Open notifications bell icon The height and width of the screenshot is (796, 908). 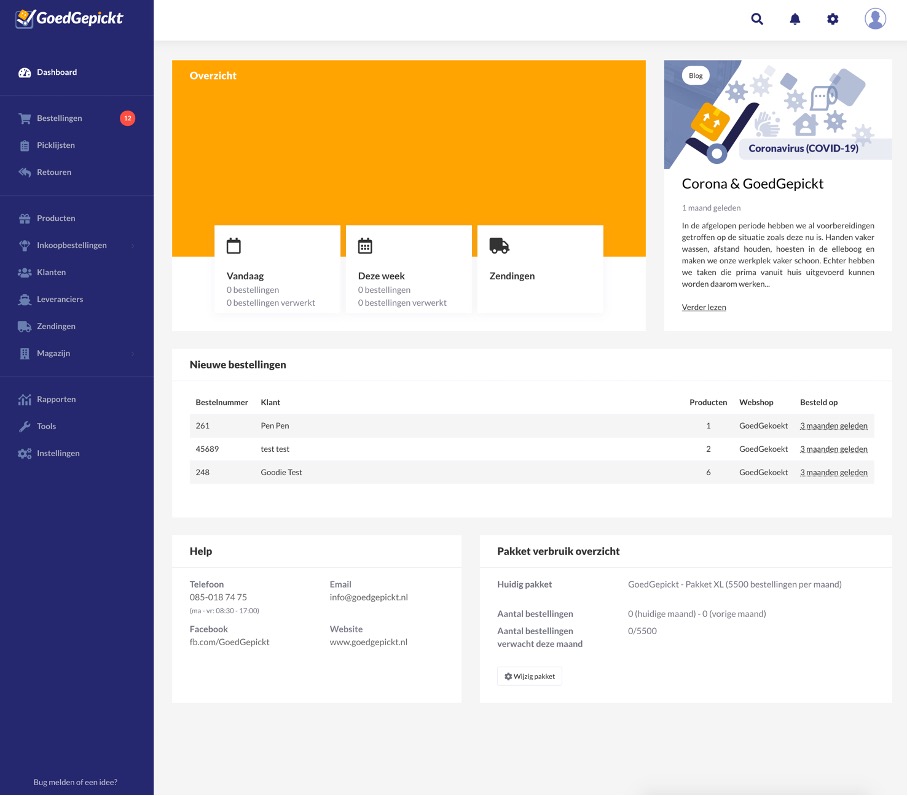pos(794,19)
